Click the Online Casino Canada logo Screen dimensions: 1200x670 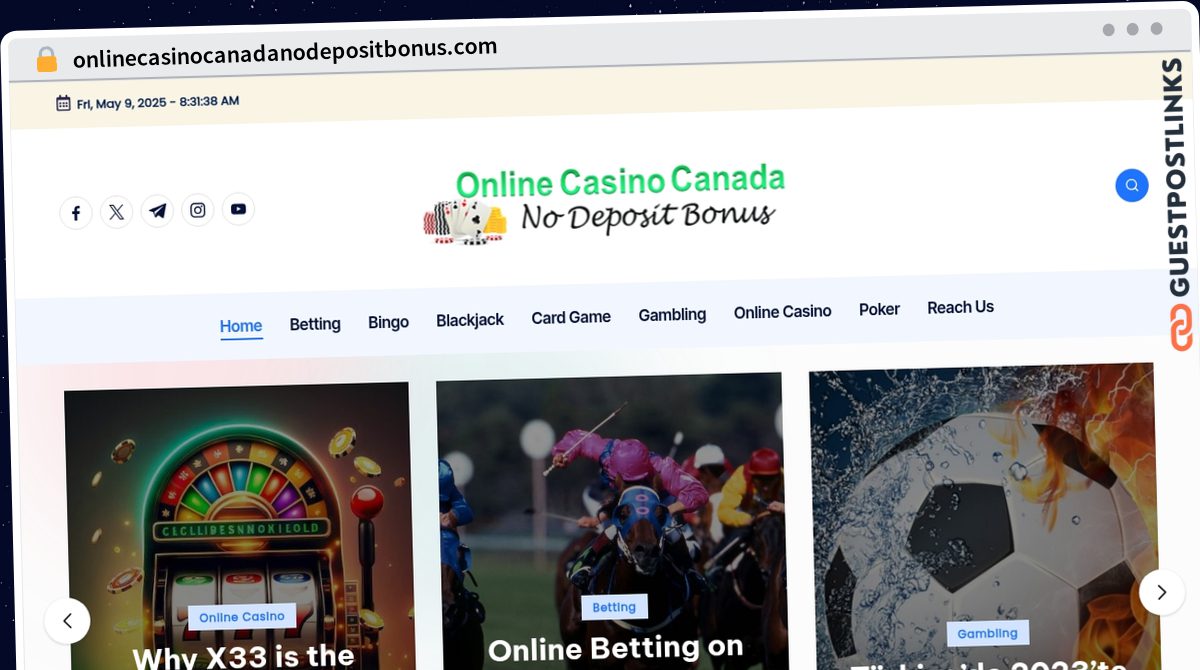(604, 204)
